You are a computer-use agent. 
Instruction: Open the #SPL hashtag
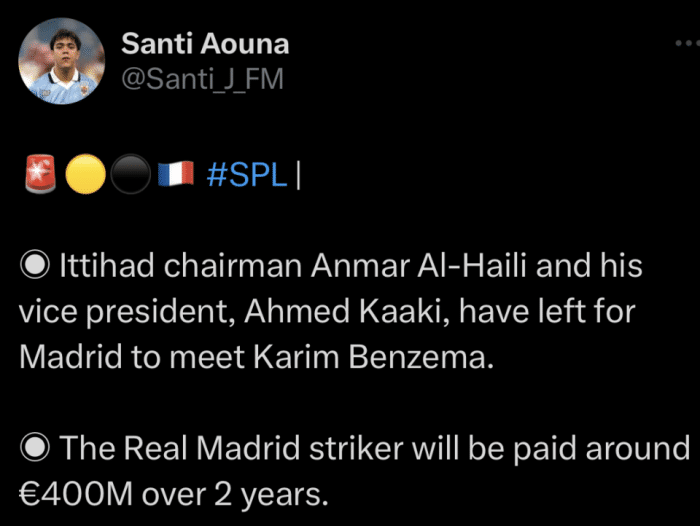click(247, 176)
